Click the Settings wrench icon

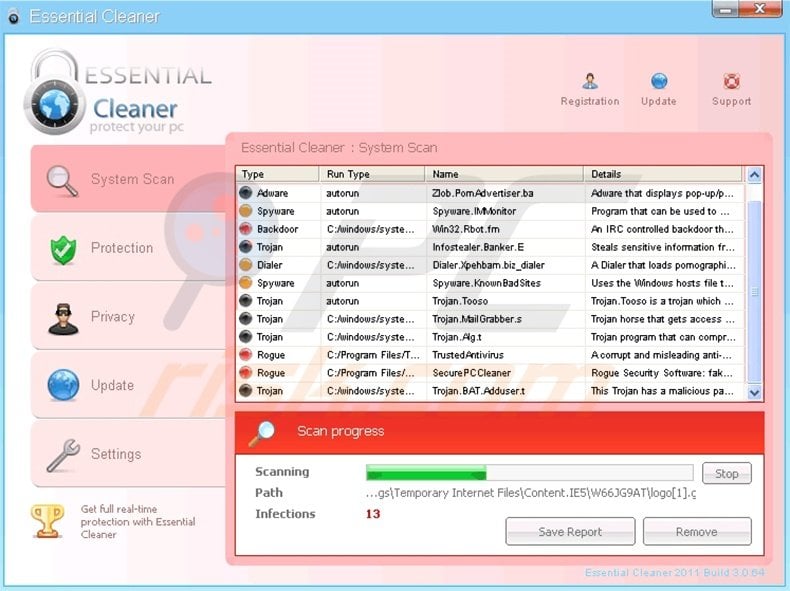63,455
